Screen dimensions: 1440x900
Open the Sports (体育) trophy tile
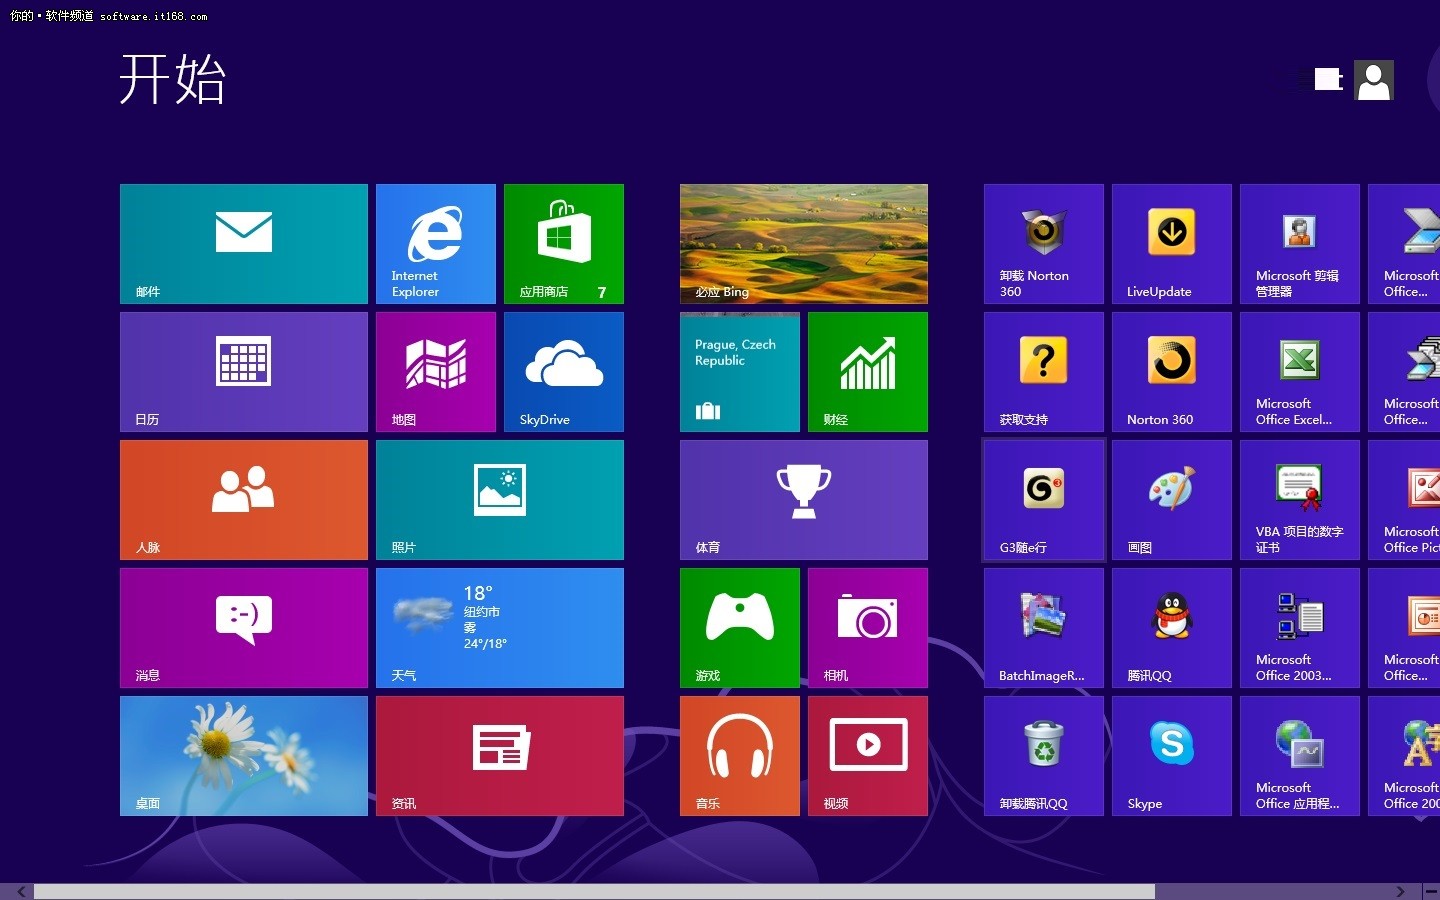tap(804, 500)
